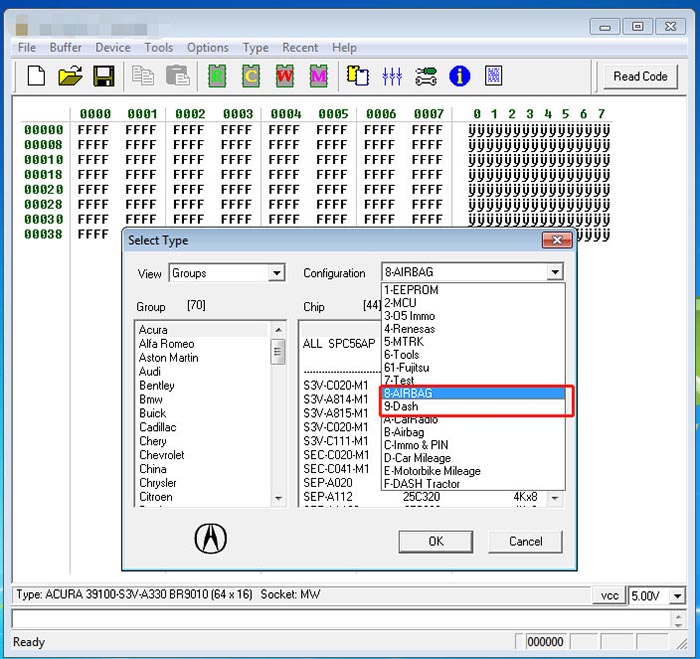Open the Recent menu

(x=300, y=47)
